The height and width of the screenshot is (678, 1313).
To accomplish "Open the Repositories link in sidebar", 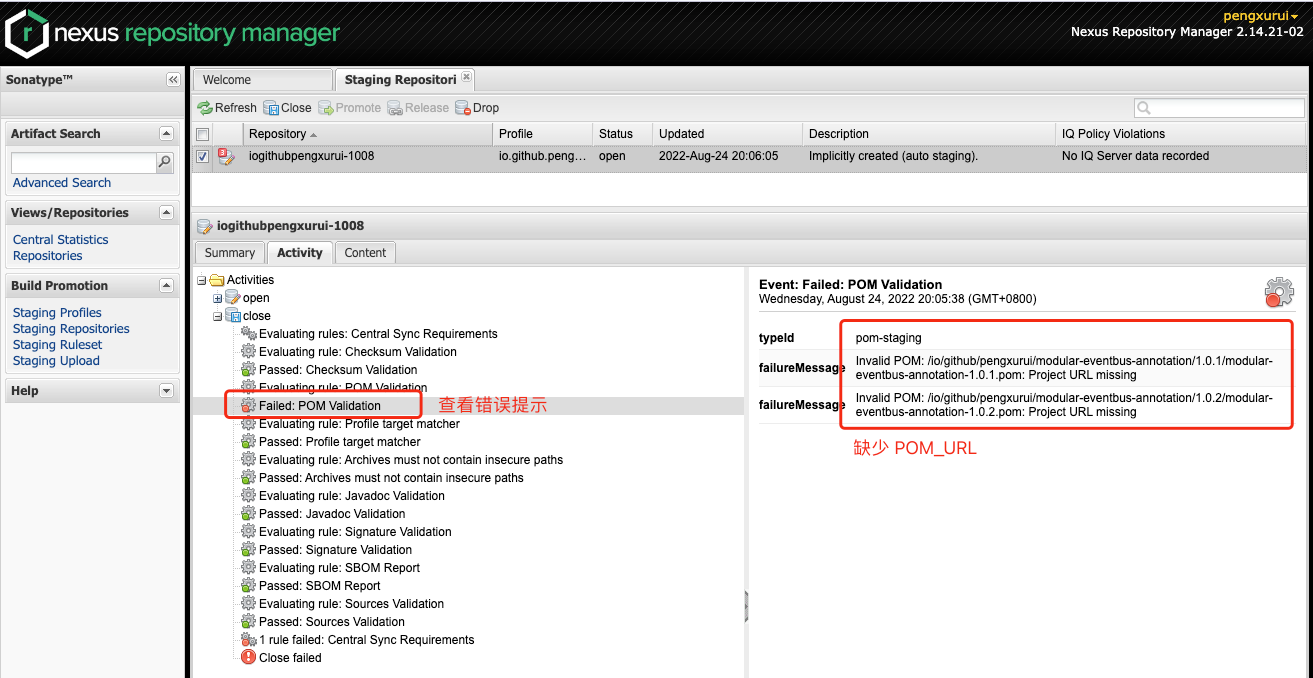I will 48,256.
